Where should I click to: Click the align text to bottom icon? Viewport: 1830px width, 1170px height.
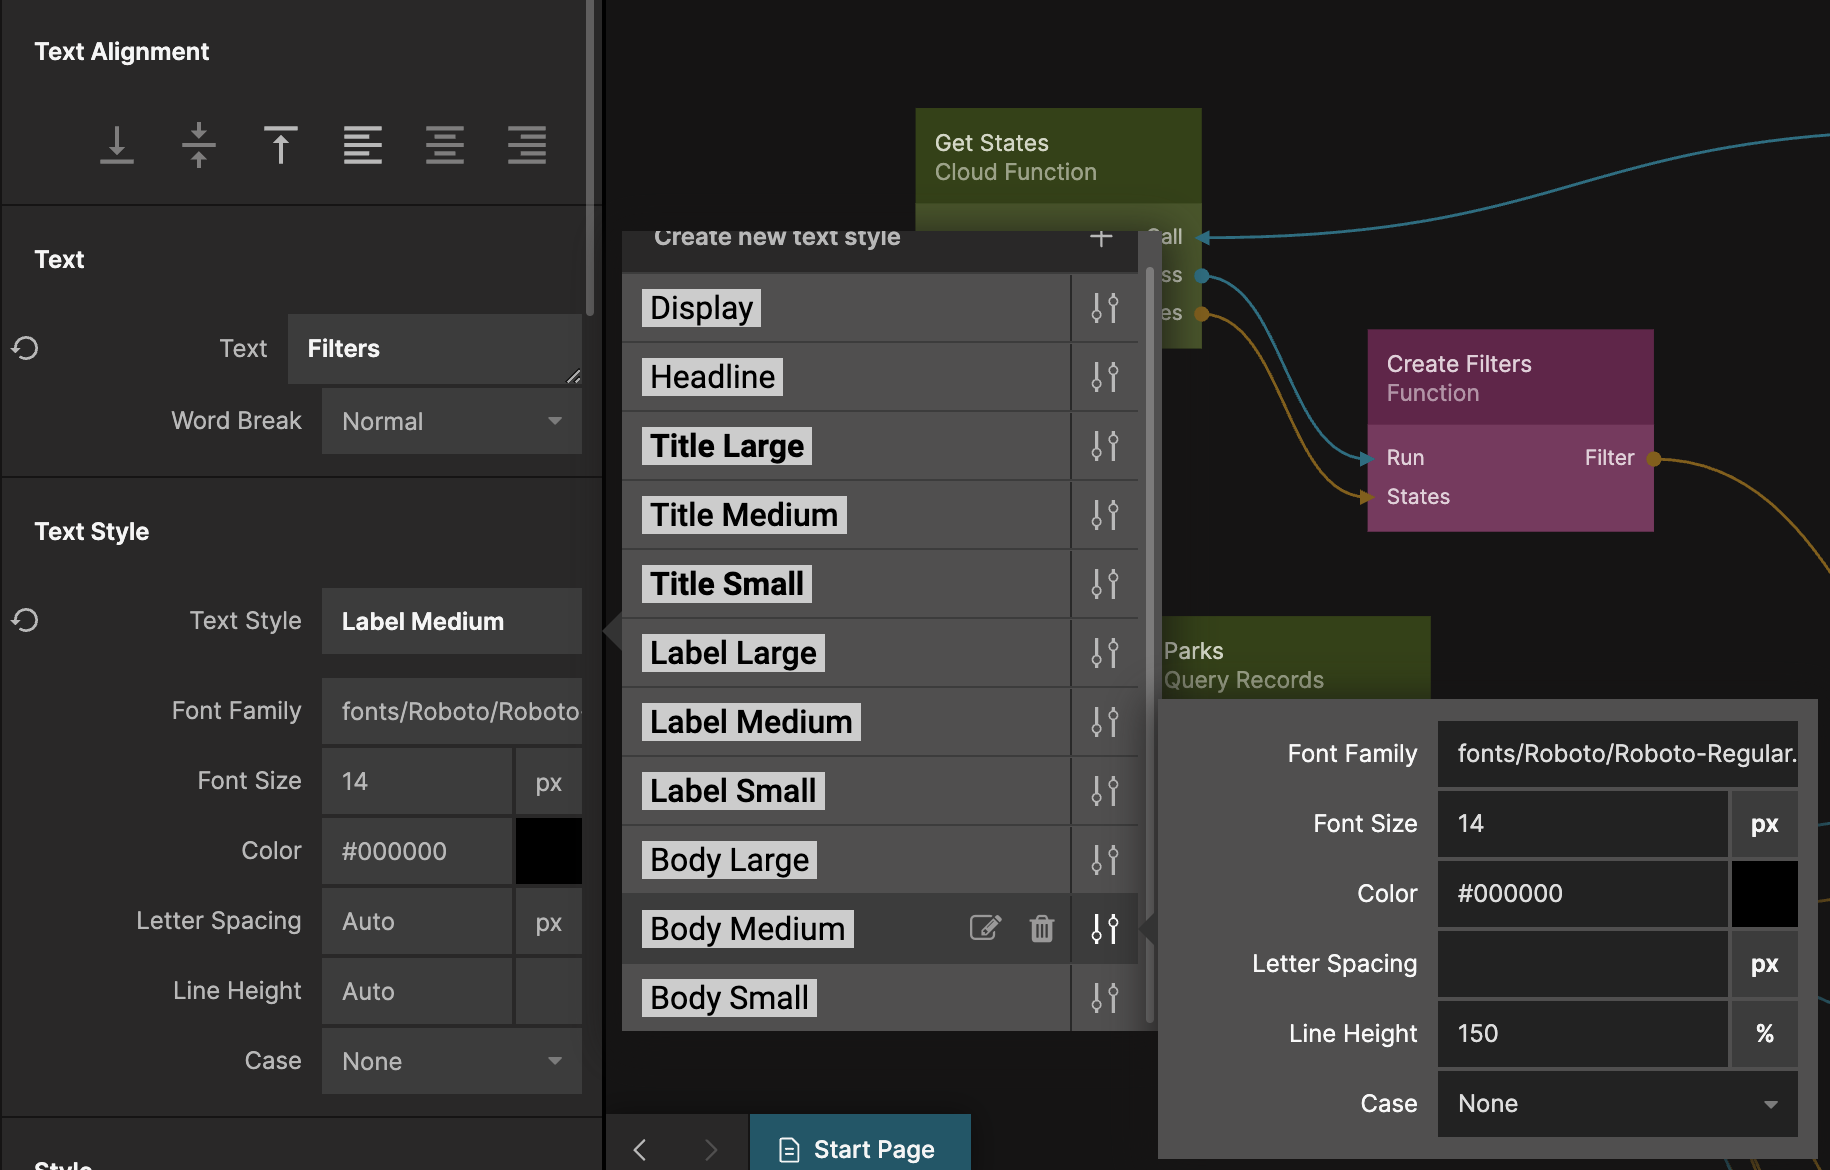click(x=117, y=145)
